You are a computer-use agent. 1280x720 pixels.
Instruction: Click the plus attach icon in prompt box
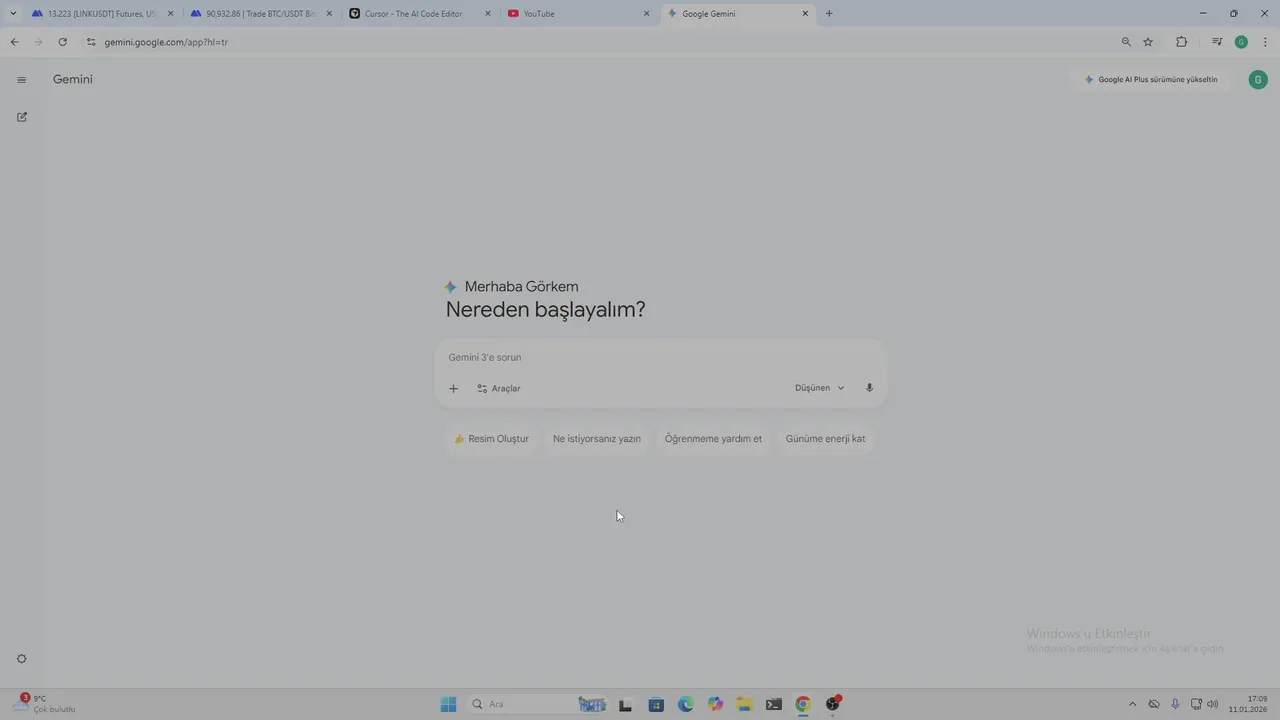click(x=453, y=388)
